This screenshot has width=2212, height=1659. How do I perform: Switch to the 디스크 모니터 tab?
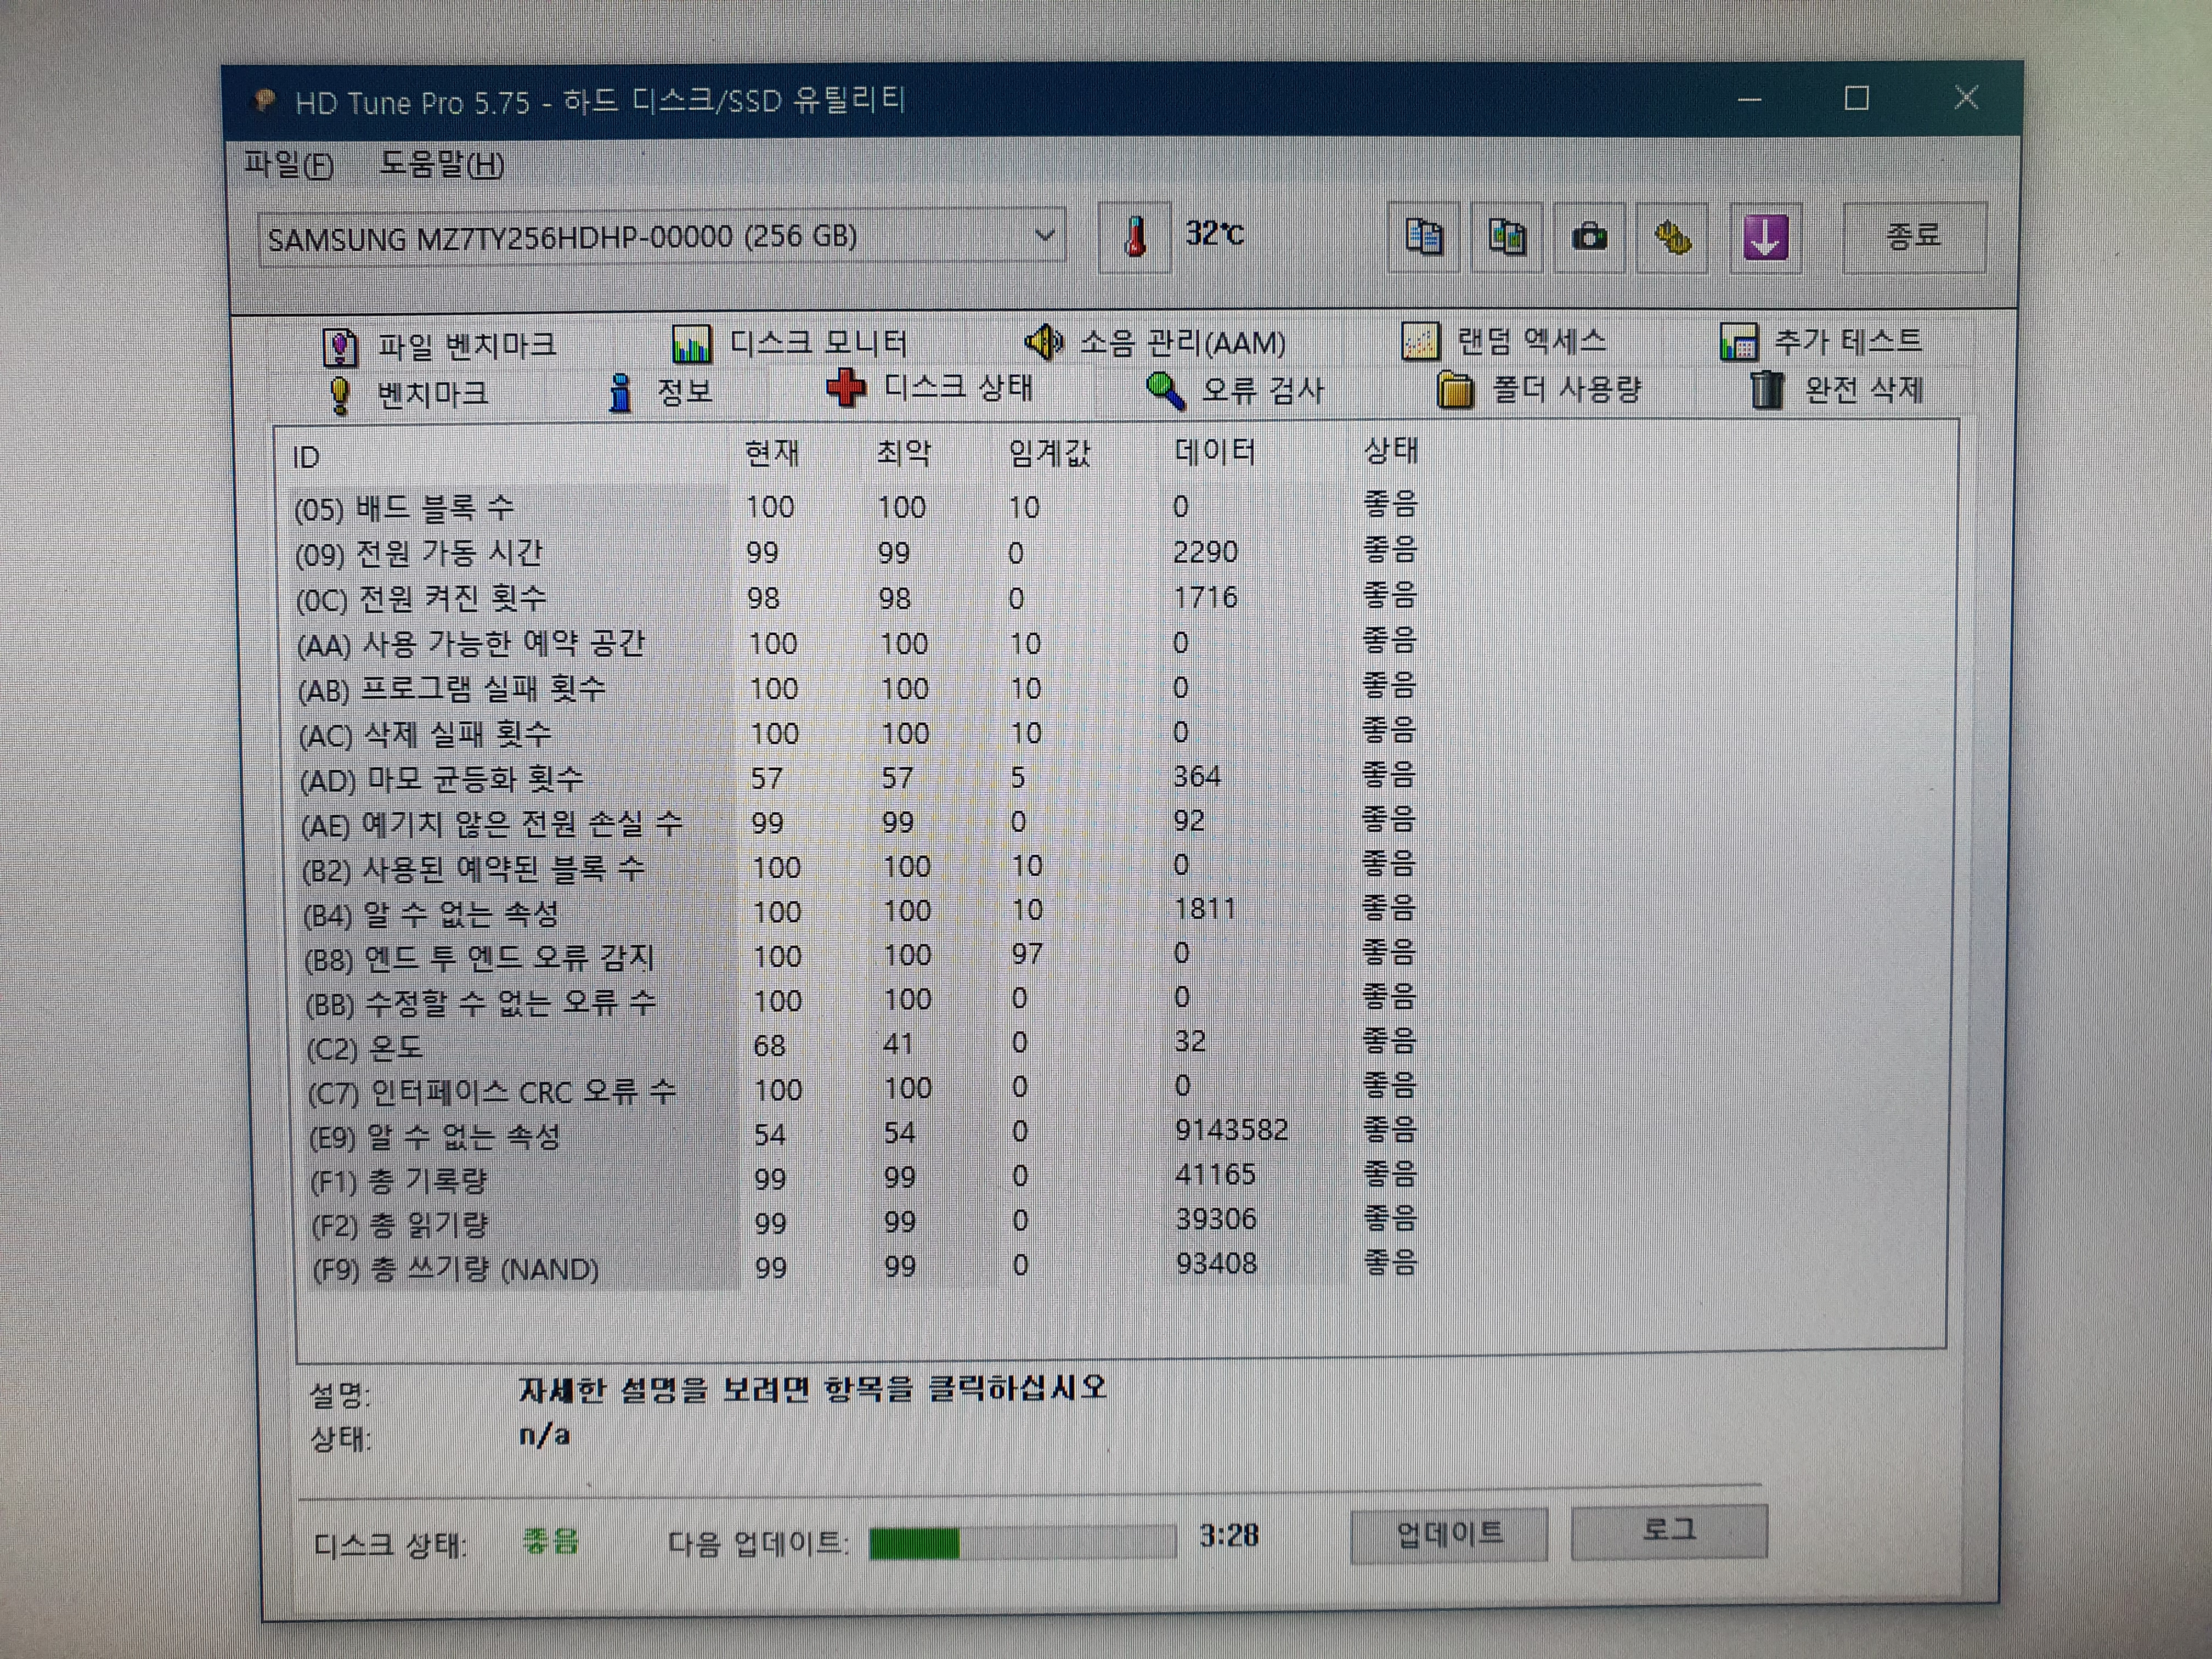coord(790,343)
